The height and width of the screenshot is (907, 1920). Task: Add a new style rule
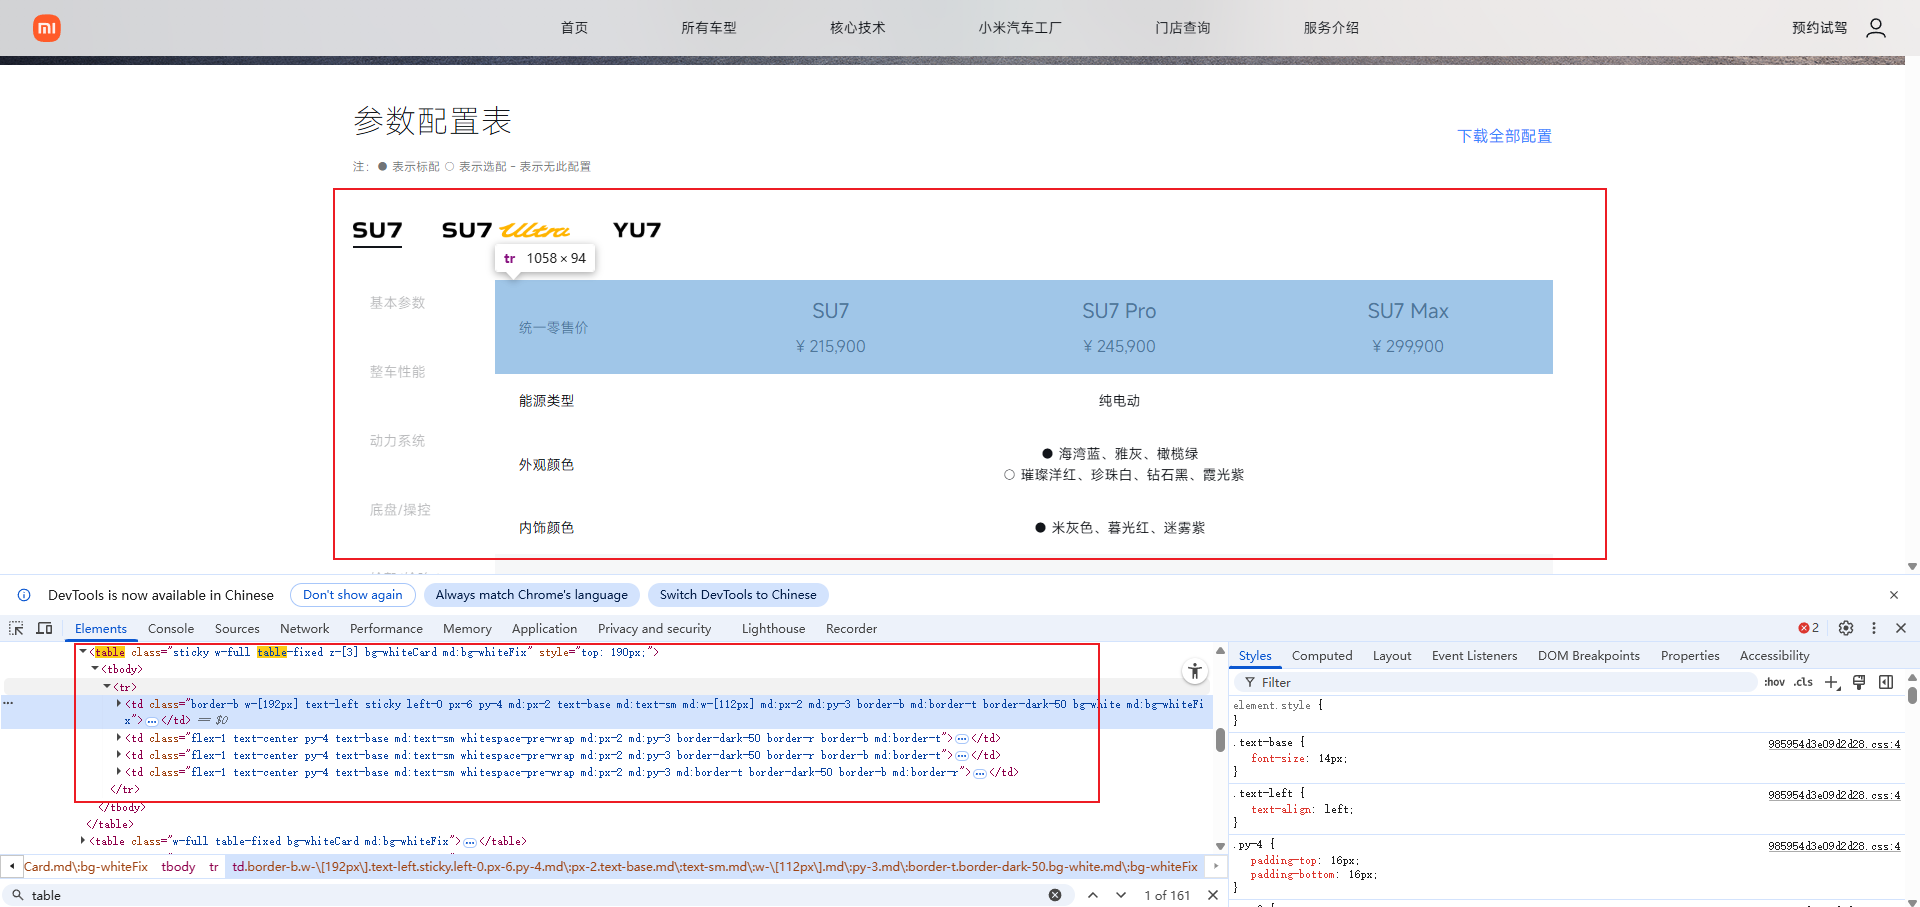click(1832, 682)
